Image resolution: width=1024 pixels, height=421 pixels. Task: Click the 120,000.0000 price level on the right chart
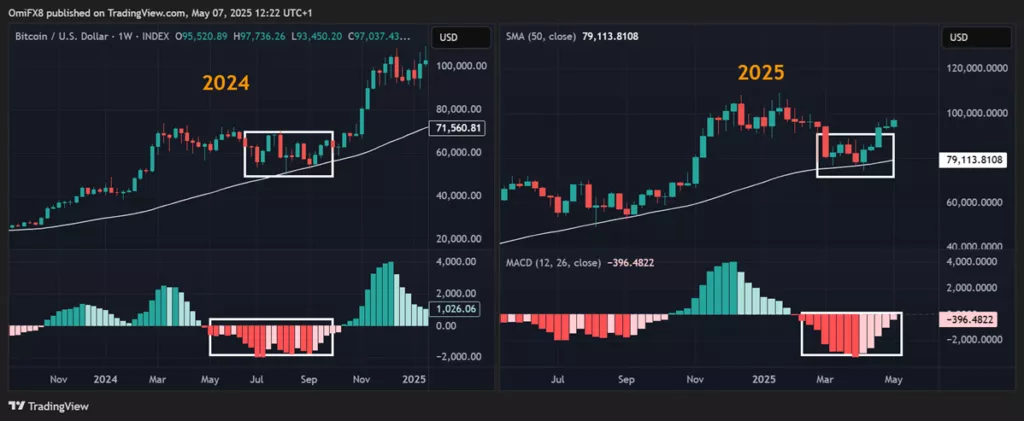(x=976, y=70)
